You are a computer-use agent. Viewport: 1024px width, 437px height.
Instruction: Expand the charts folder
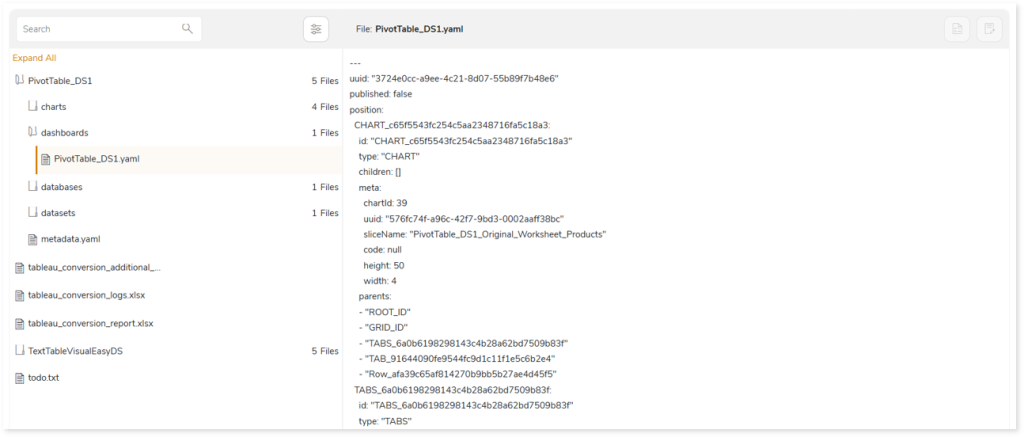[33, 106]
